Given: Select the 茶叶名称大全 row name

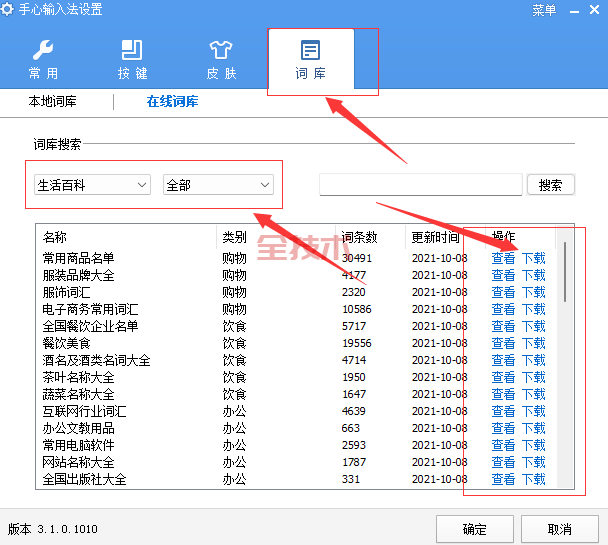Looking at the screenshot, I should click(78, 377).
